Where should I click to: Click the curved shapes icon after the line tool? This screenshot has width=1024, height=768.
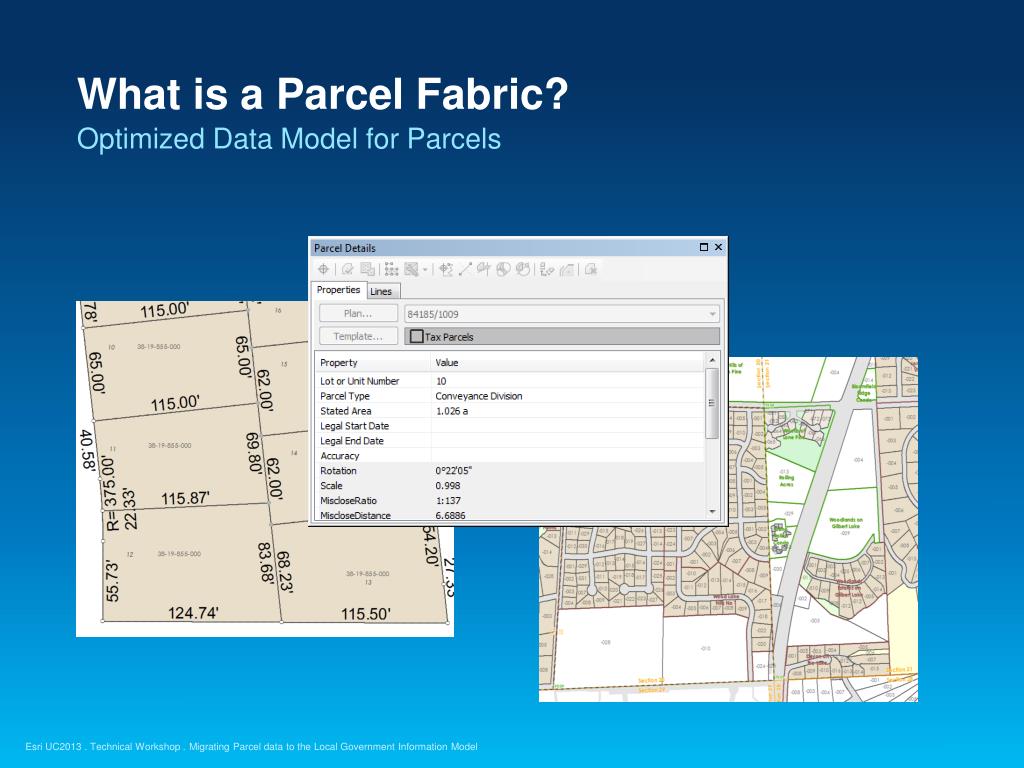click(483, 269)
